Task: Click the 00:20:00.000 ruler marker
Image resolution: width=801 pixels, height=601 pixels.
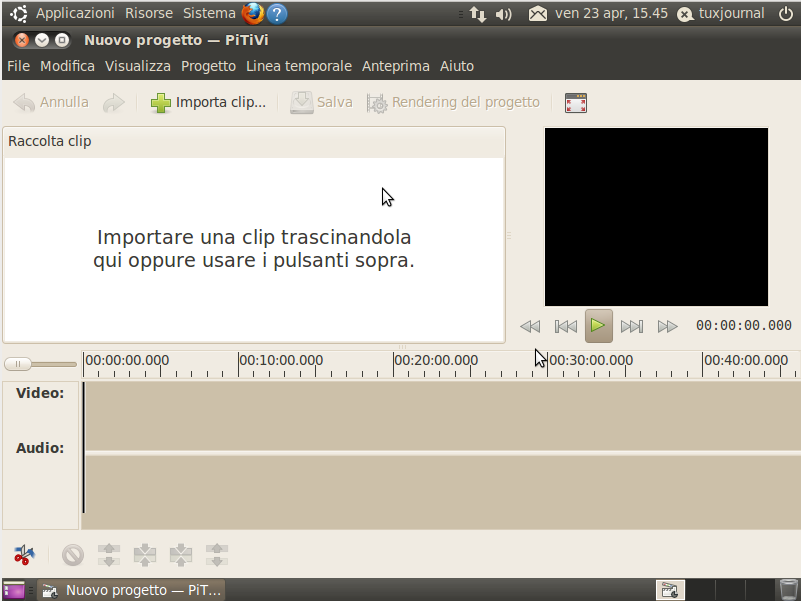Action: (x=436, y=360)
